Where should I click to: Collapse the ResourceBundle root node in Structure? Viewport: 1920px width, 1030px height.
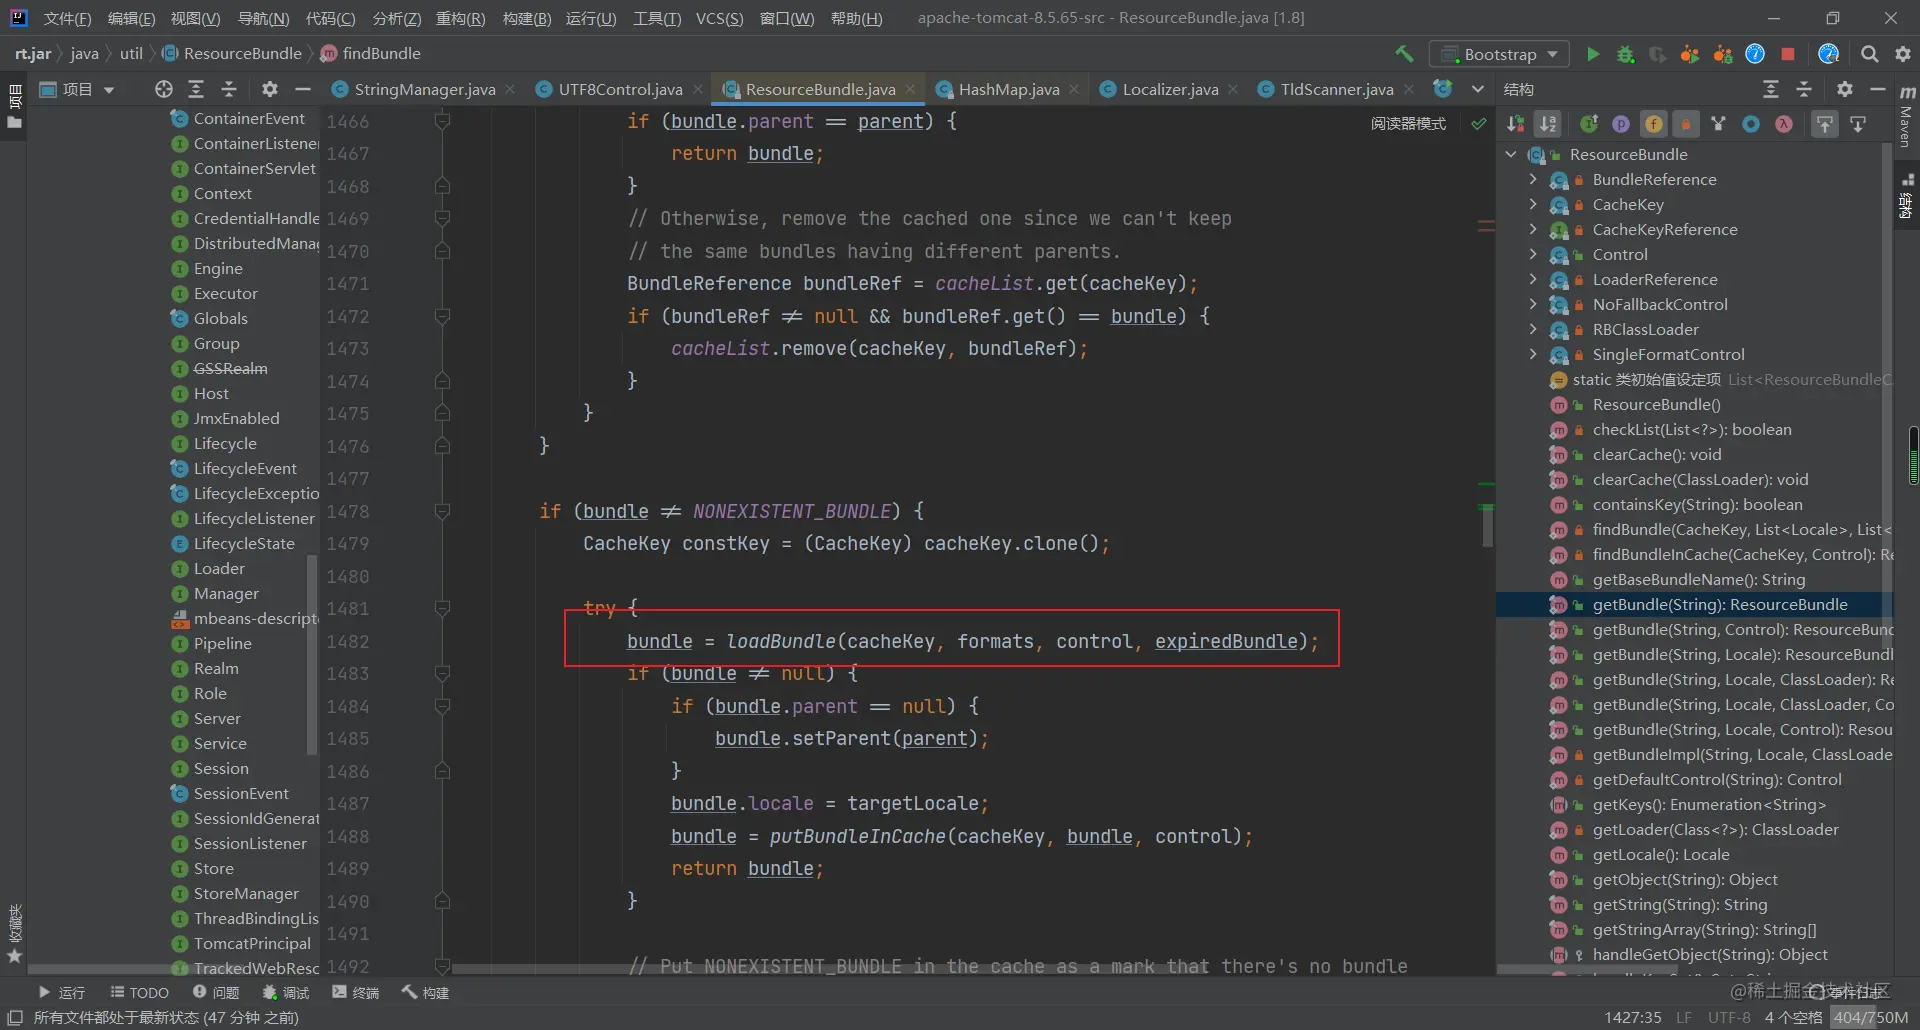tap(1511, 154)
